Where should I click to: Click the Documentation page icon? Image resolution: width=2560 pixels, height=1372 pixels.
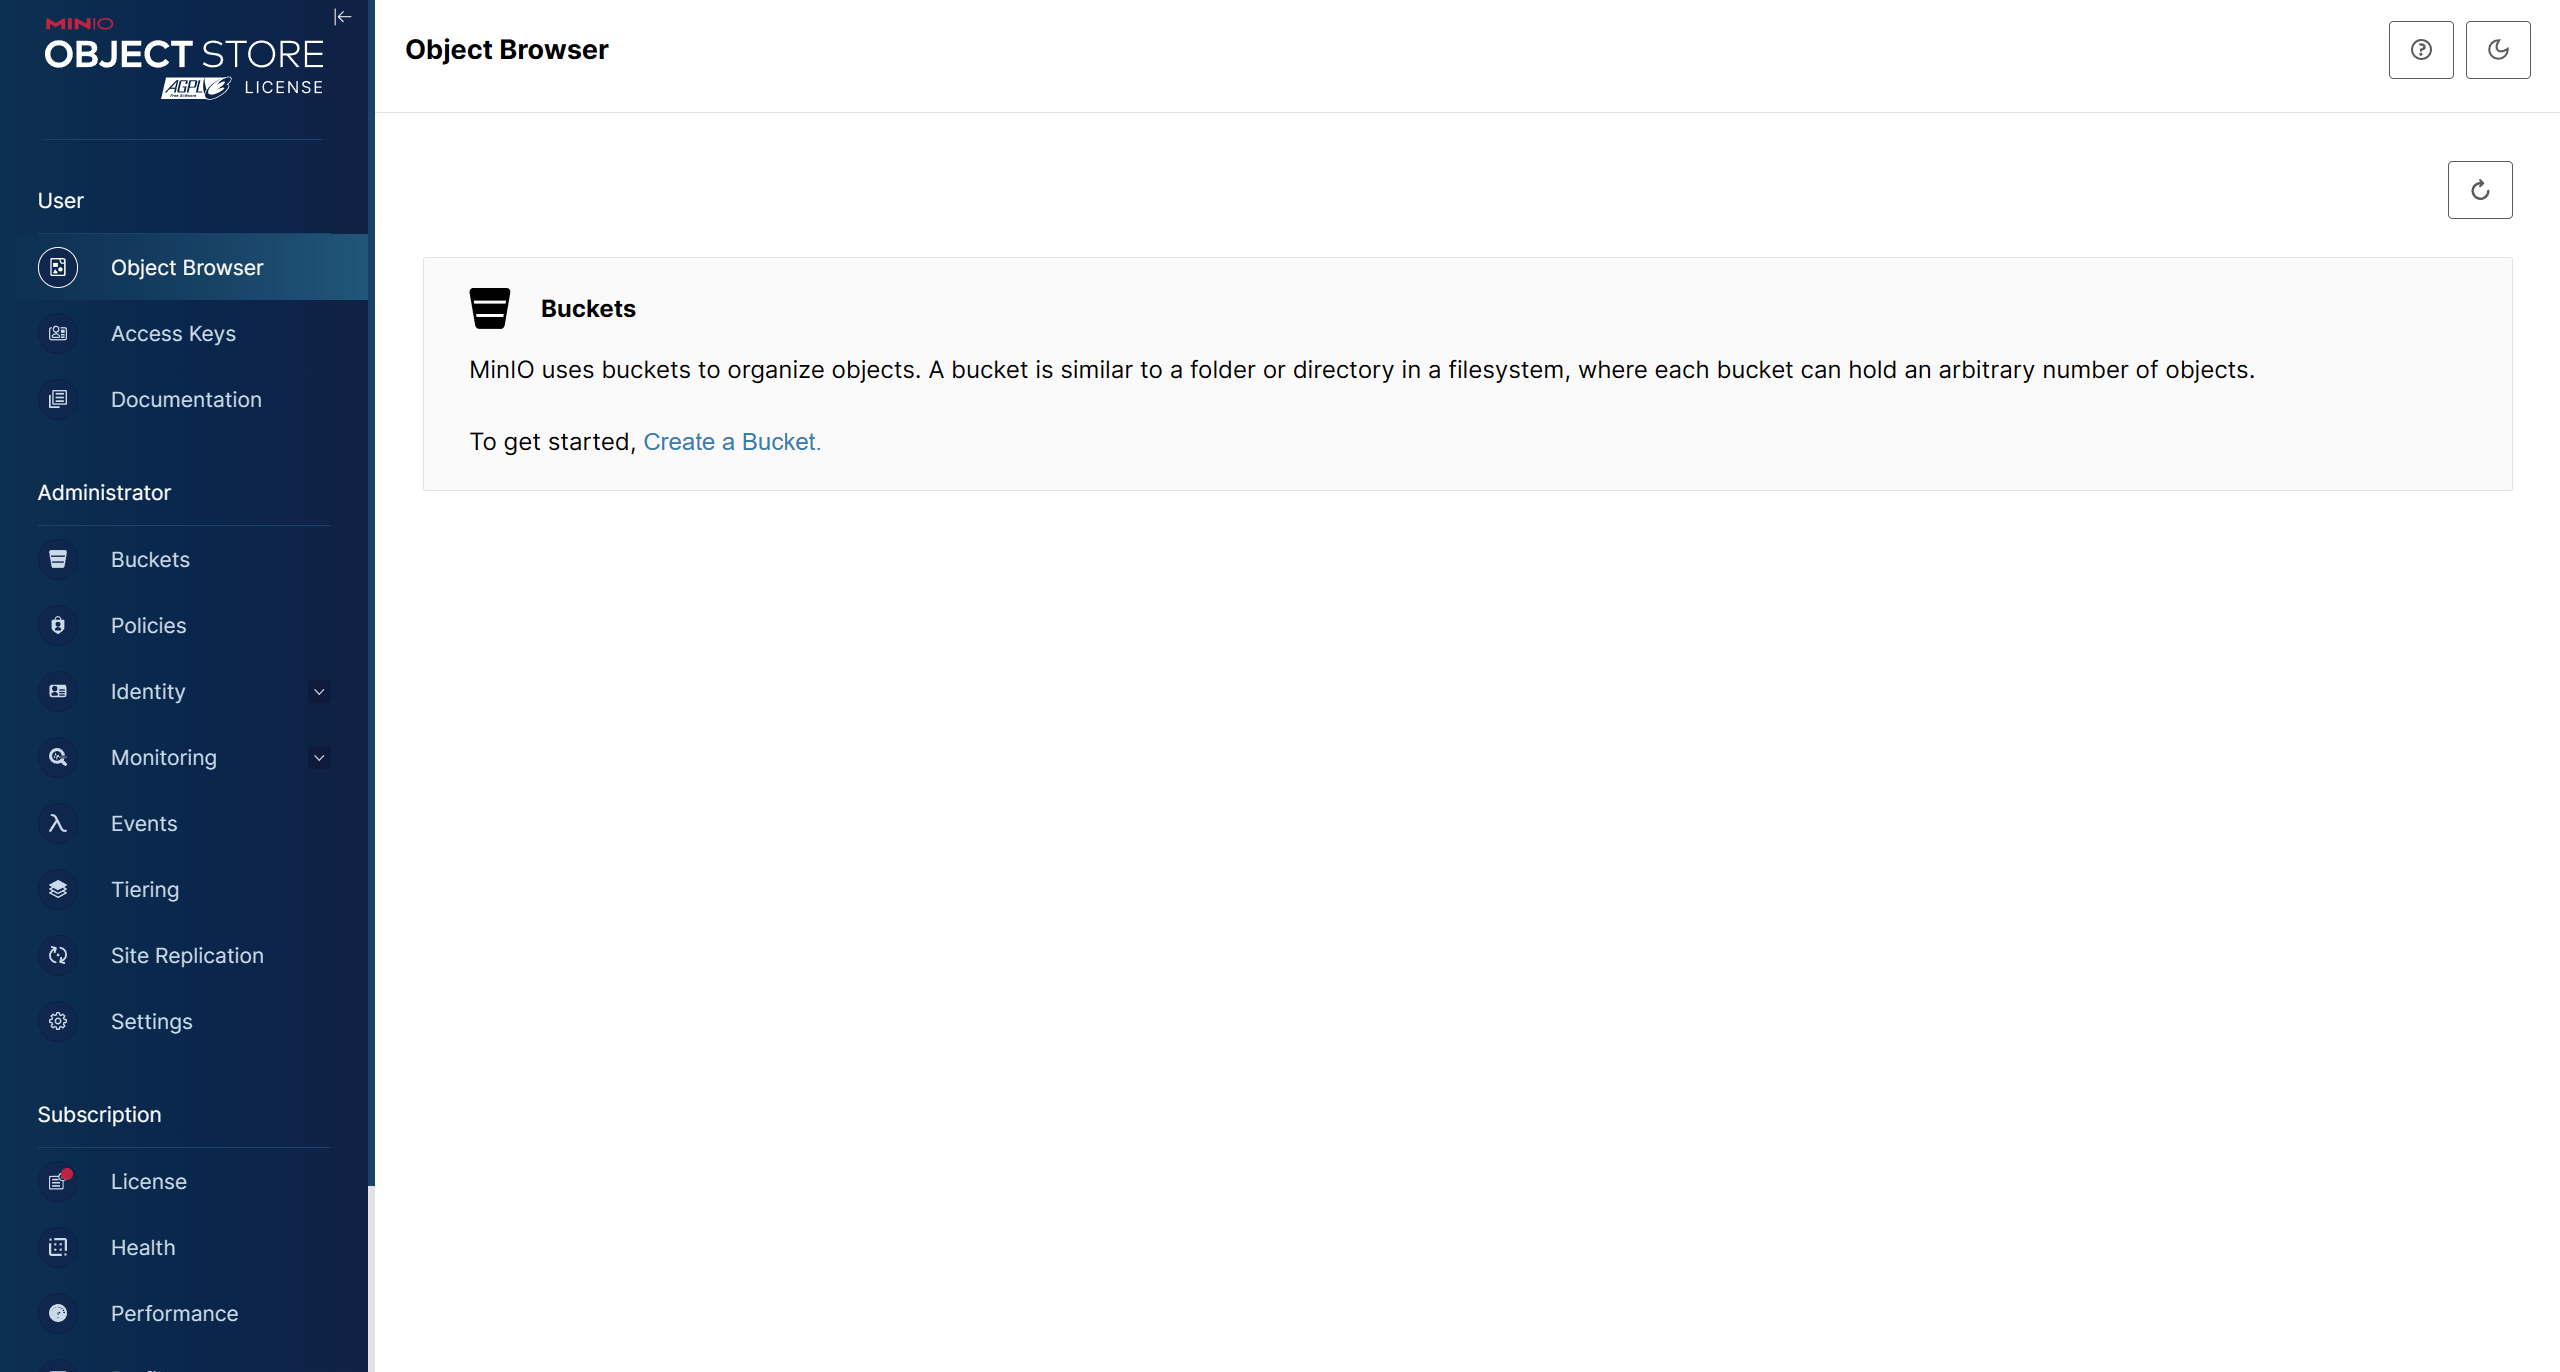pyautogui.click(x=57, y=399)
